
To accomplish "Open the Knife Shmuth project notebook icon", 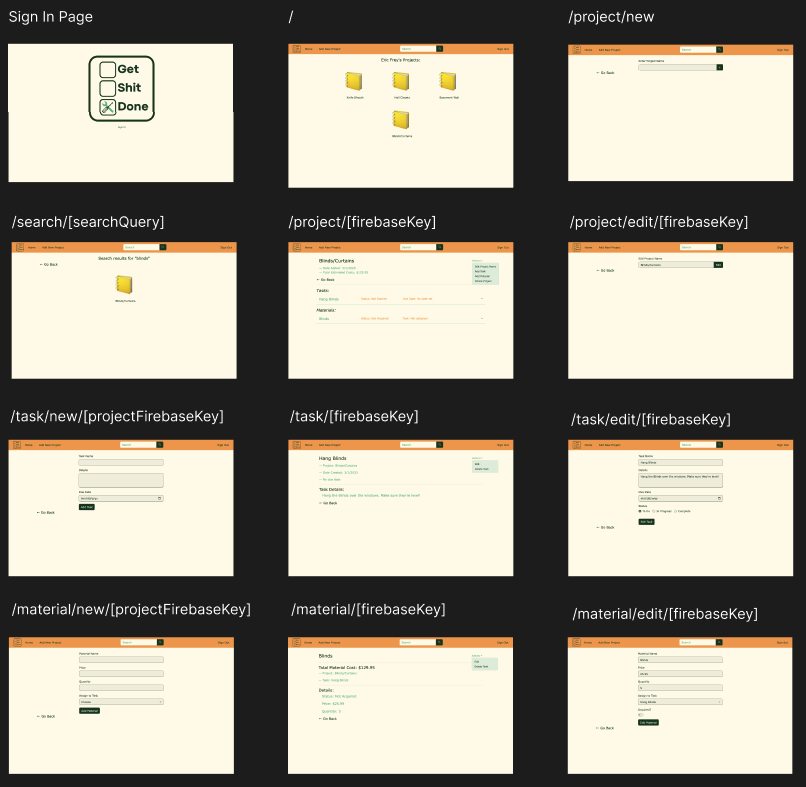I will click(354, 82).
